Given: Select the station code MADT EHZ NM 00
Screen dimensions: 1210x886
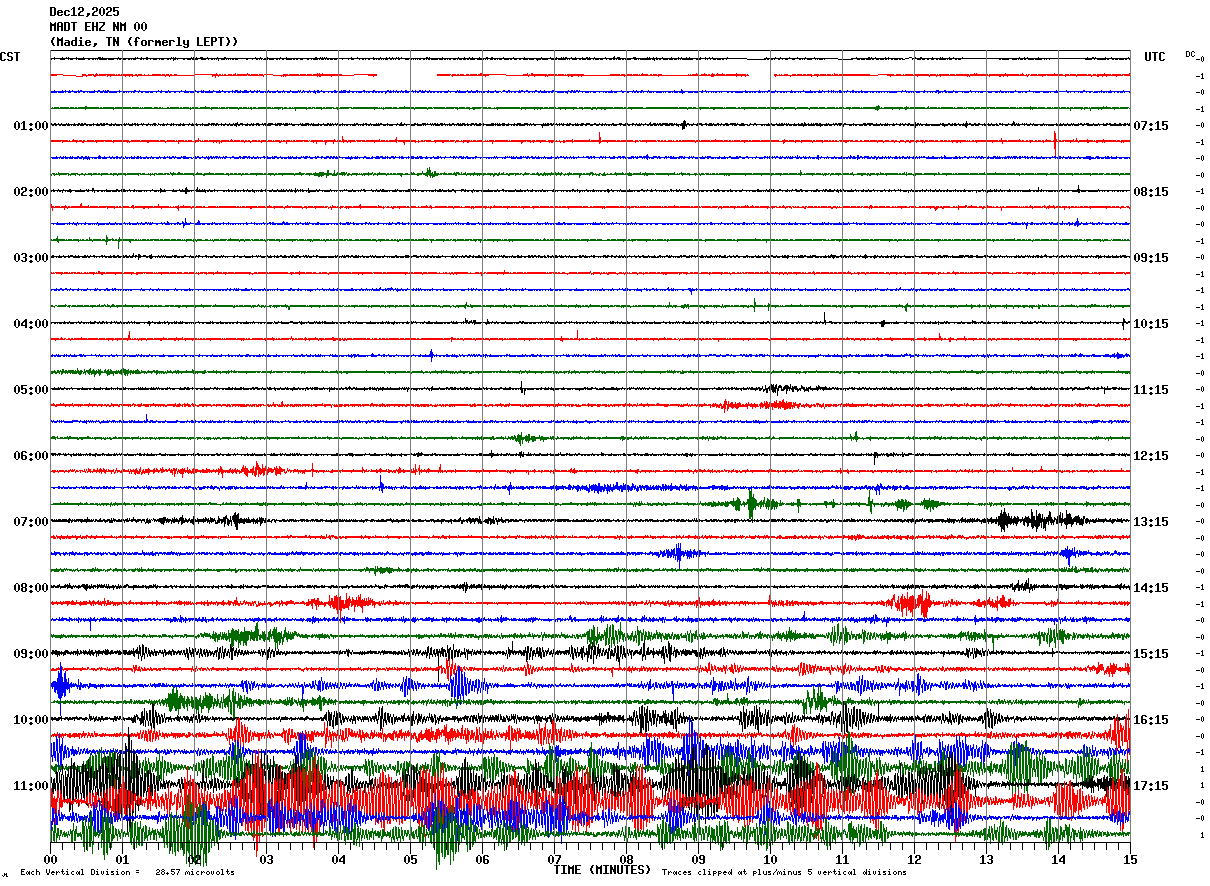Looking at the screenshot, I should point(99,27).
